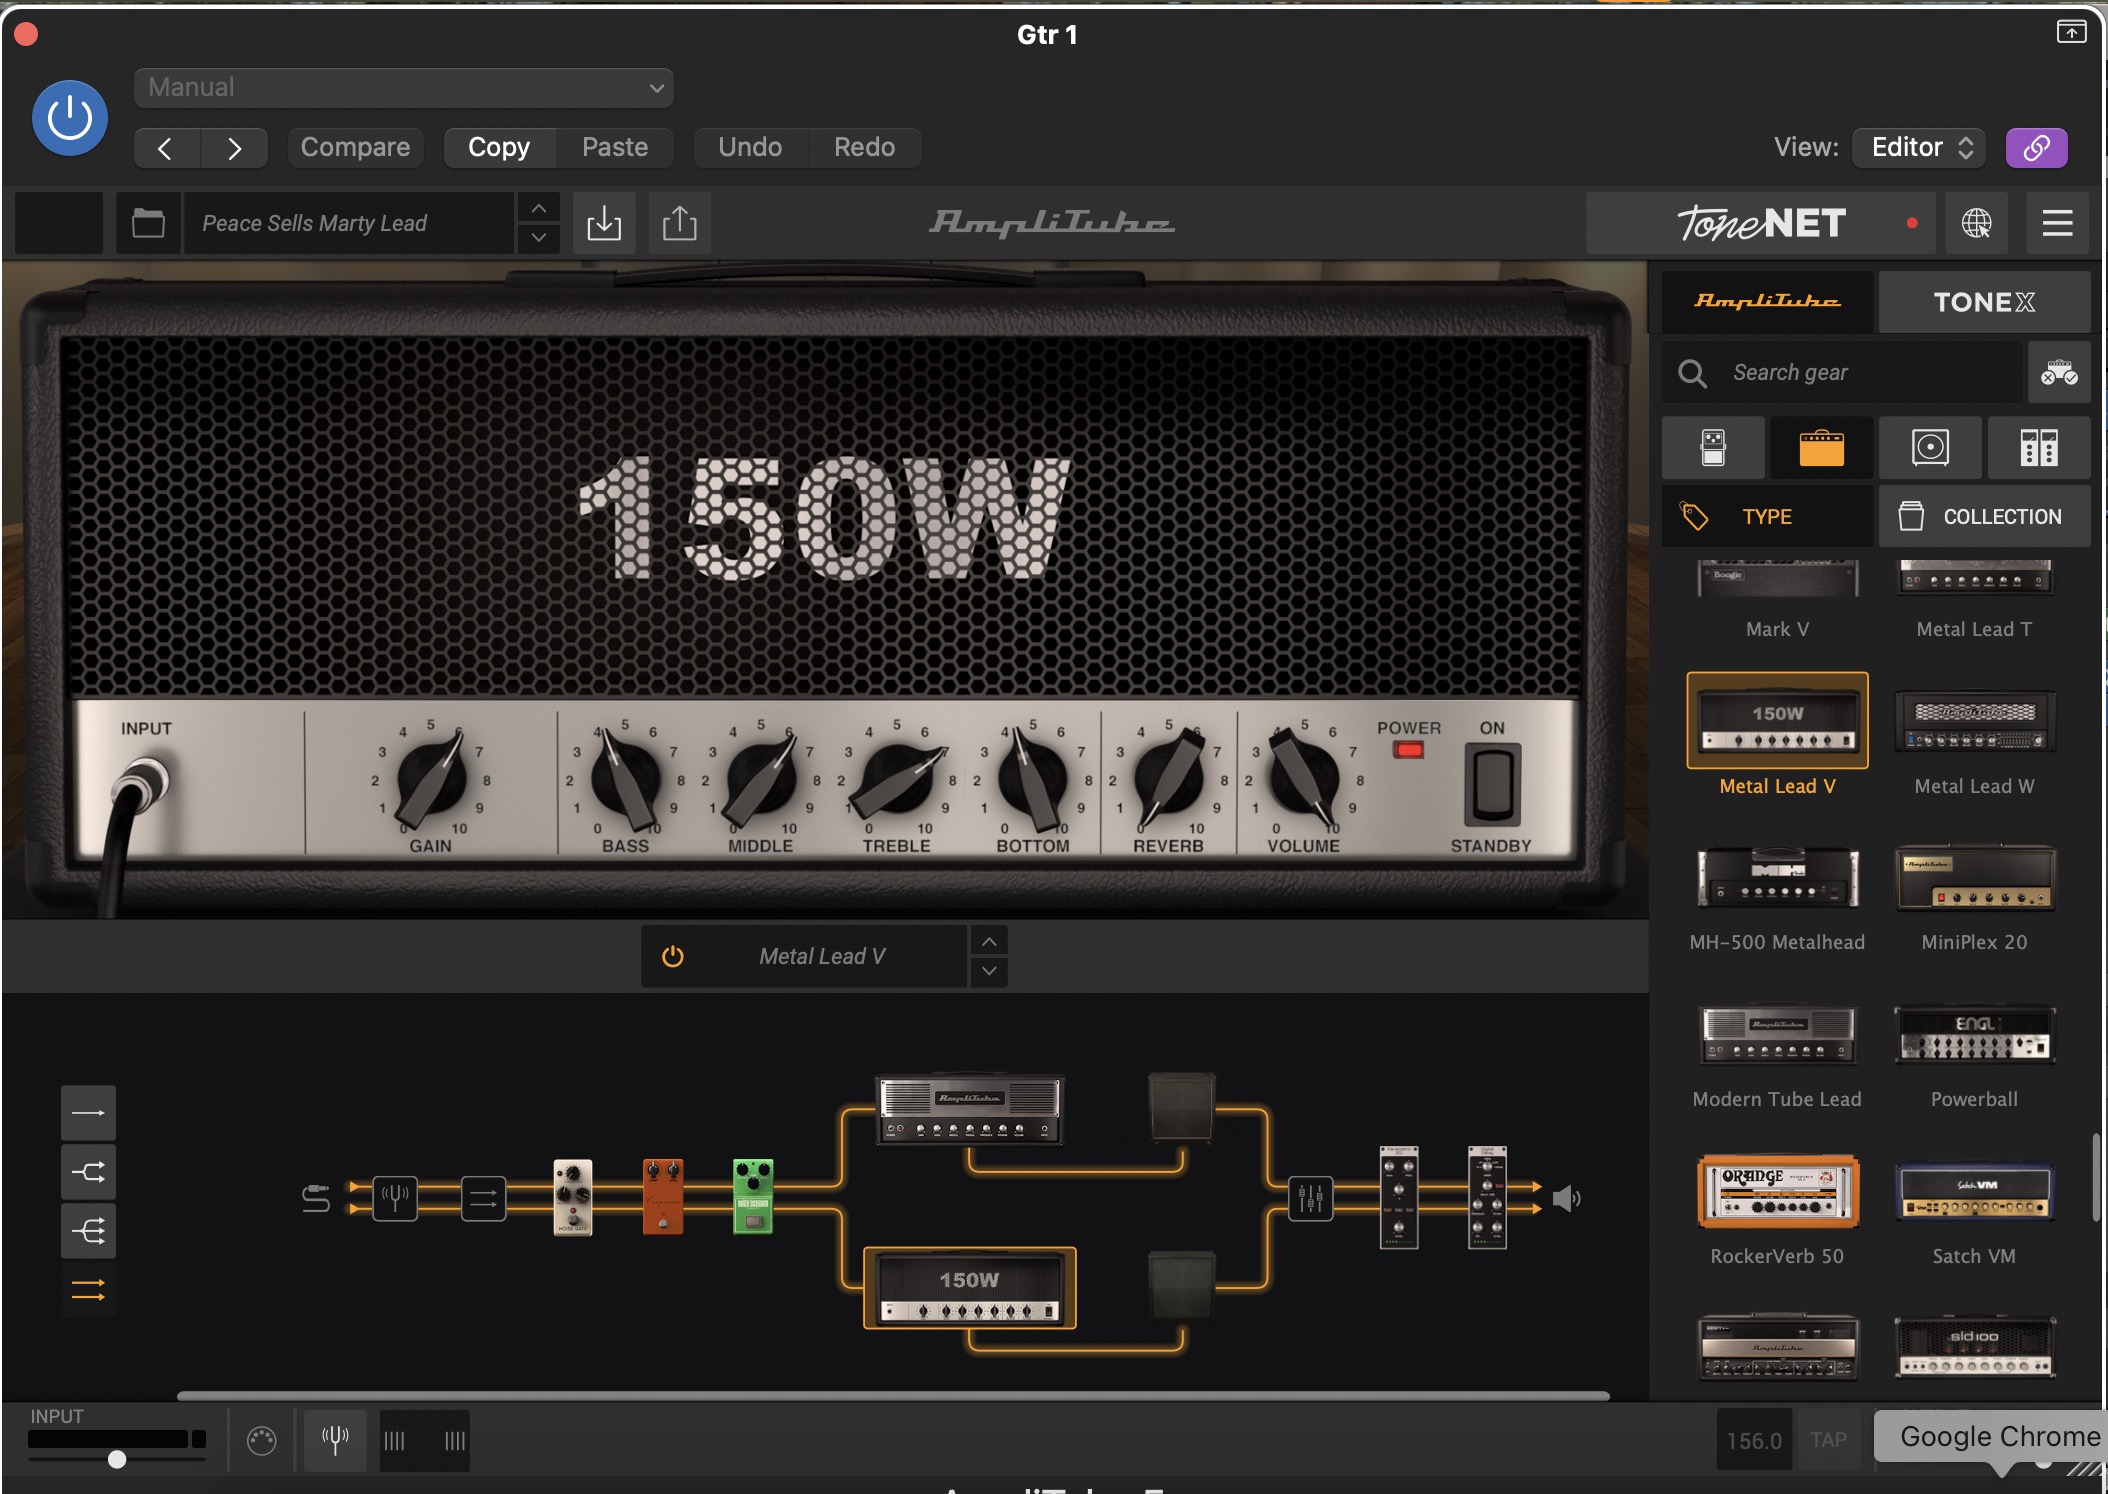Flip the ON/STANDBY rocker switch
This screenshot has width=2108, height=1494.
1492,784
